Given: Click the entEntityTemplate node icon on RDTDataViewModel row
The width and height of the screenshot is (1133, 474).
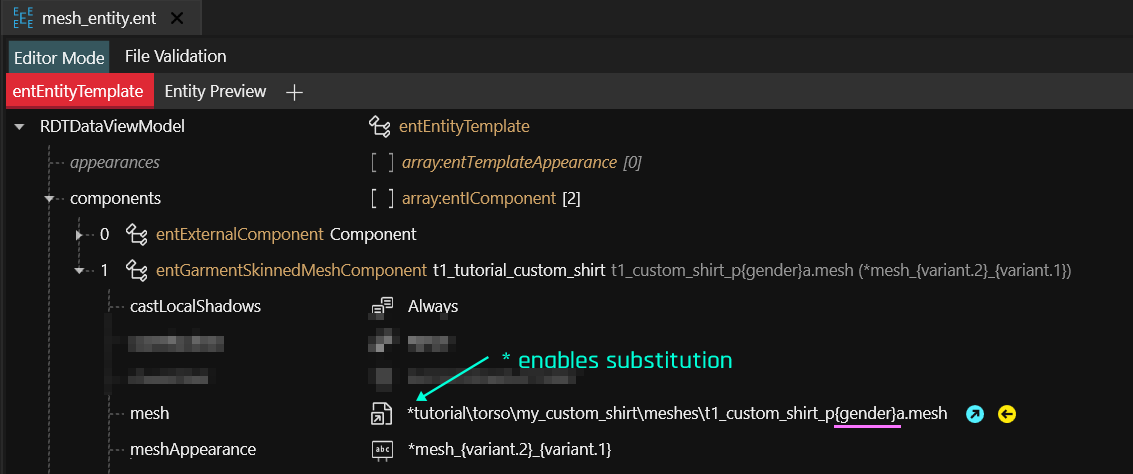Looking at the screenshot, I should (x=379, y=126).
